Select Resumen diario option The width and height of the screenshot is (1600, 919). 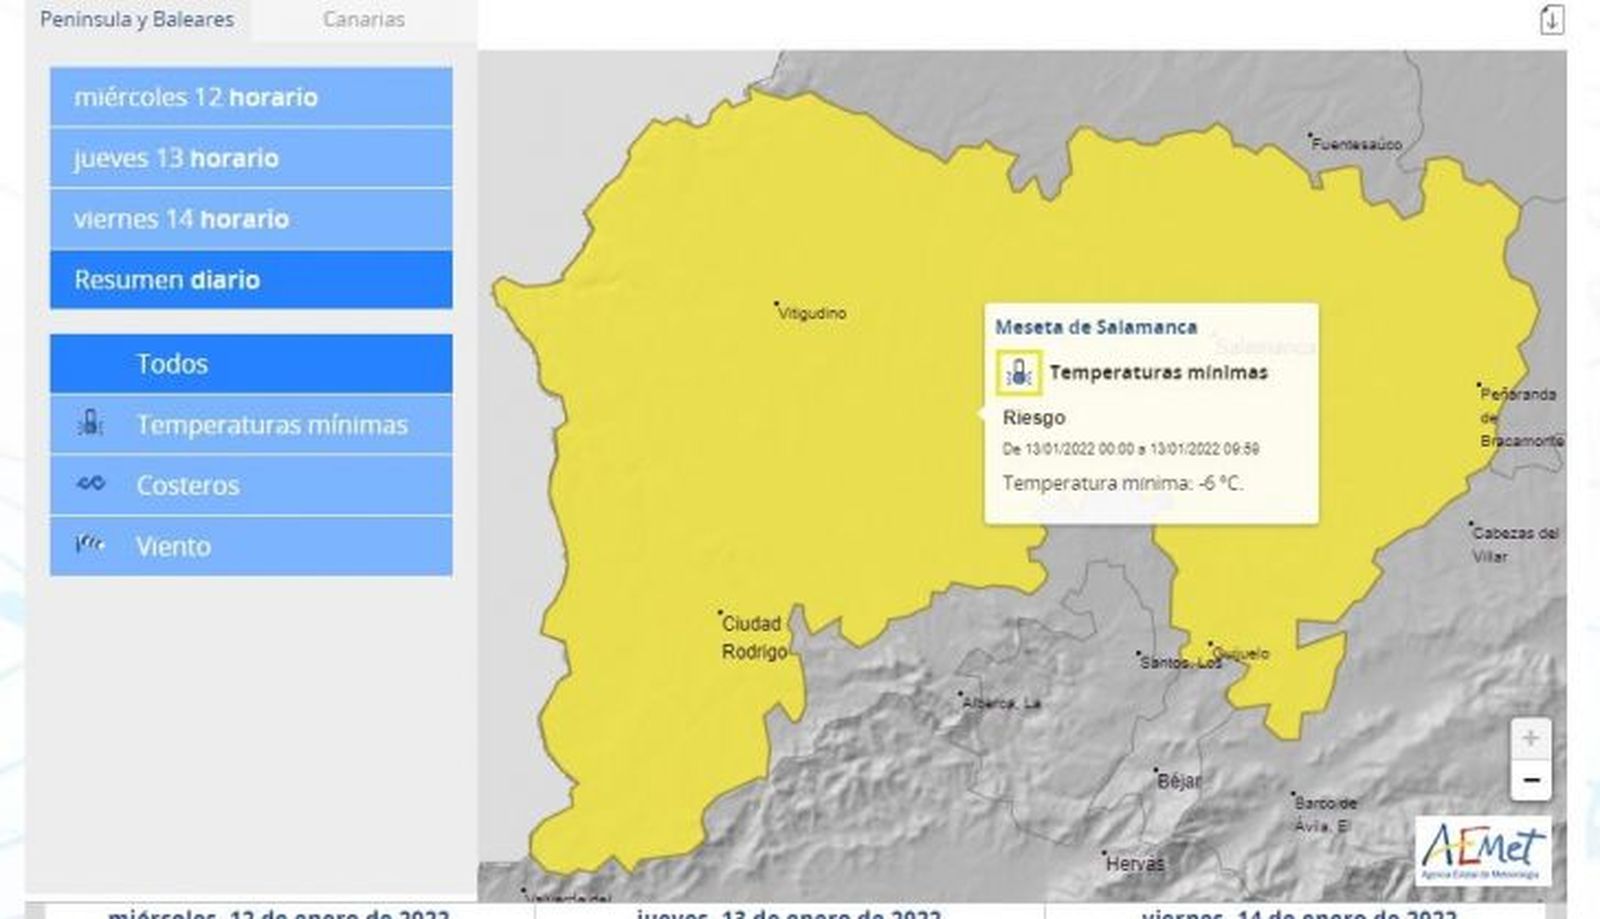[x=251, y=280]
